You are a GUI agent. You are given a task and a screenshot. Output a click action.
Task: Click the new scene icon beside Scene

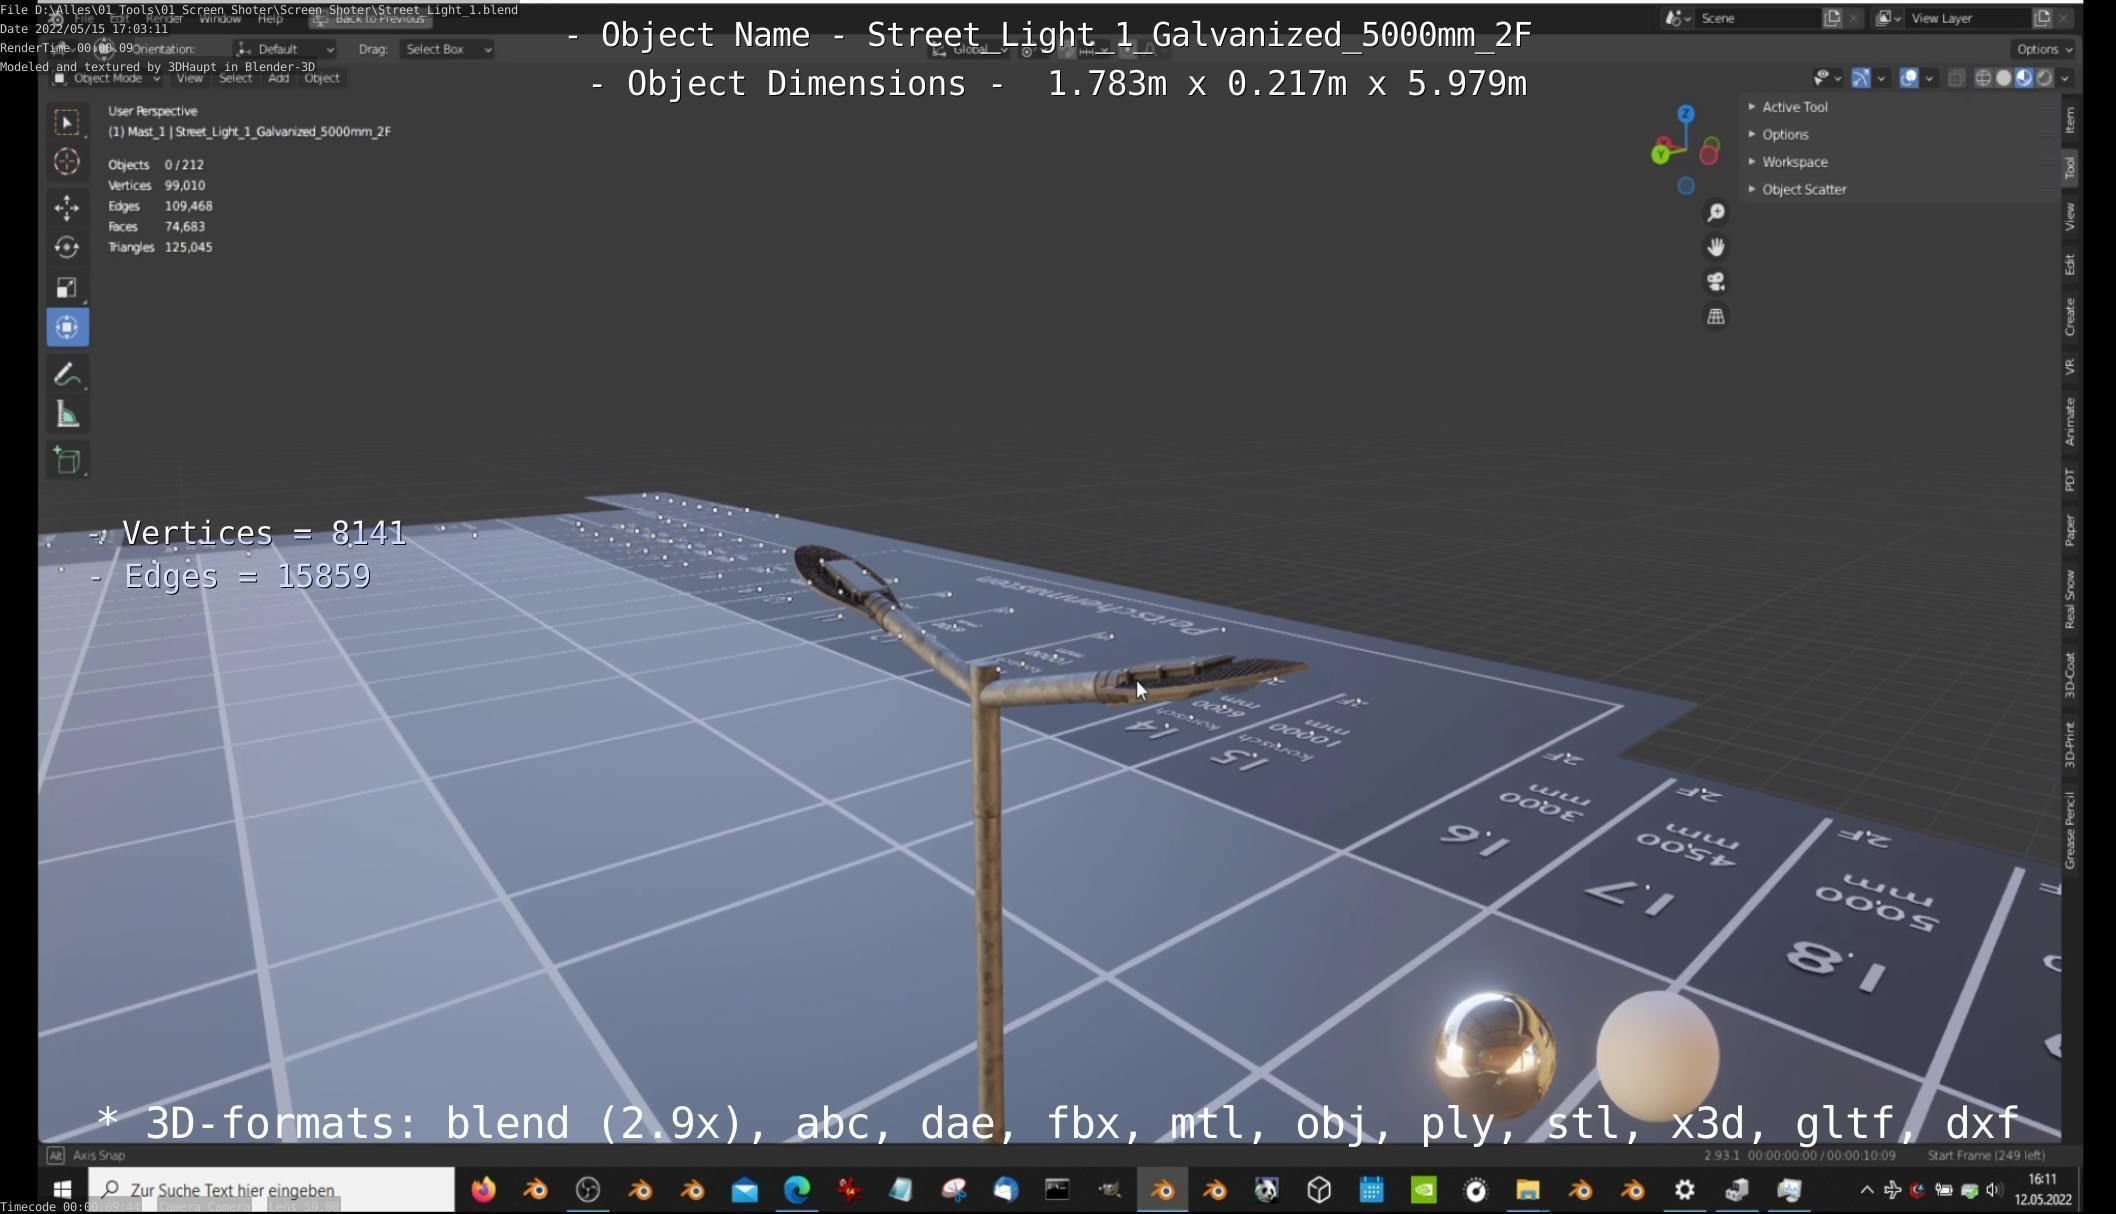(x=1832, y=18)
